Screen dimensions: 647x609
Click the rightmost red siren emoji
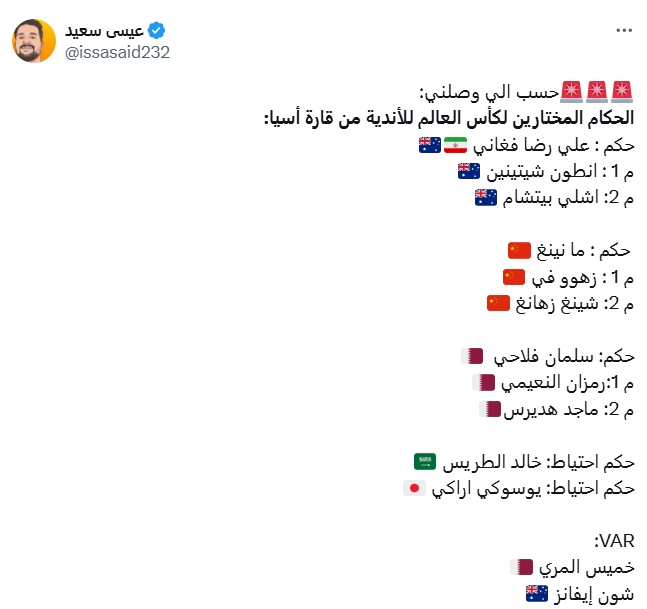(x=622, y=92)
